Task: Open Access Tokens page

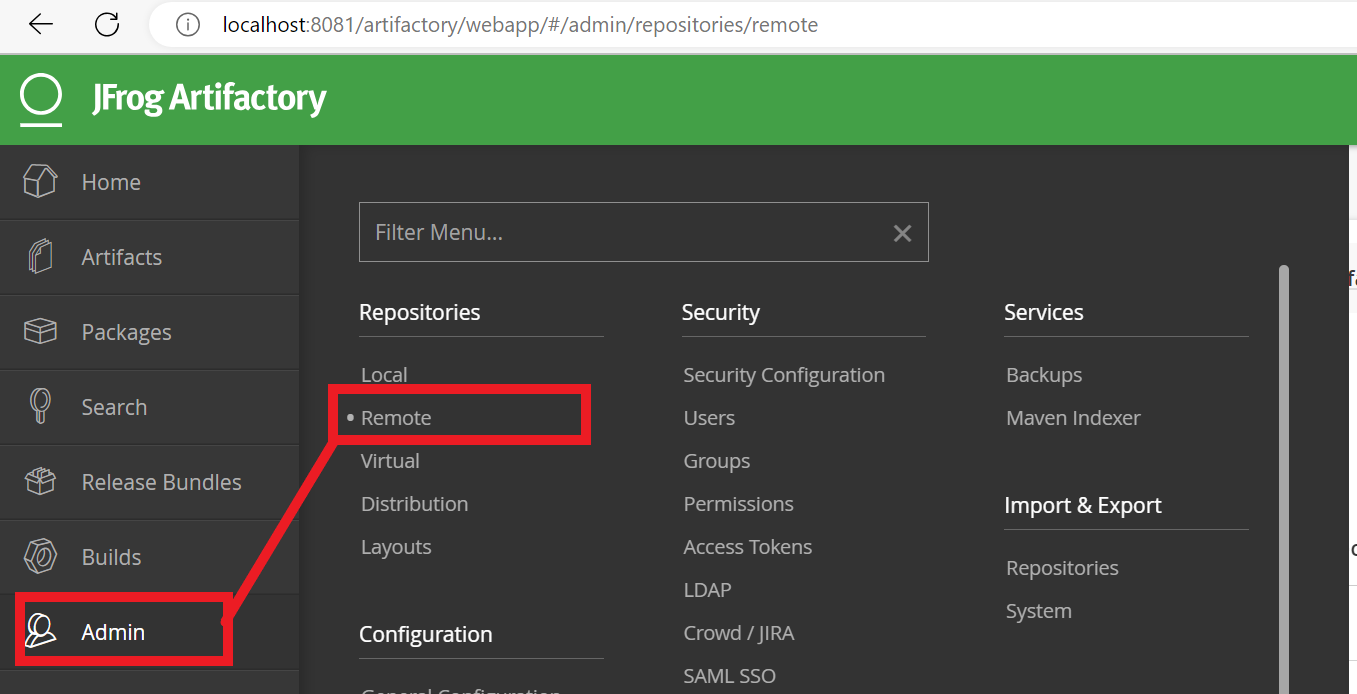Action: coord(748,547)
